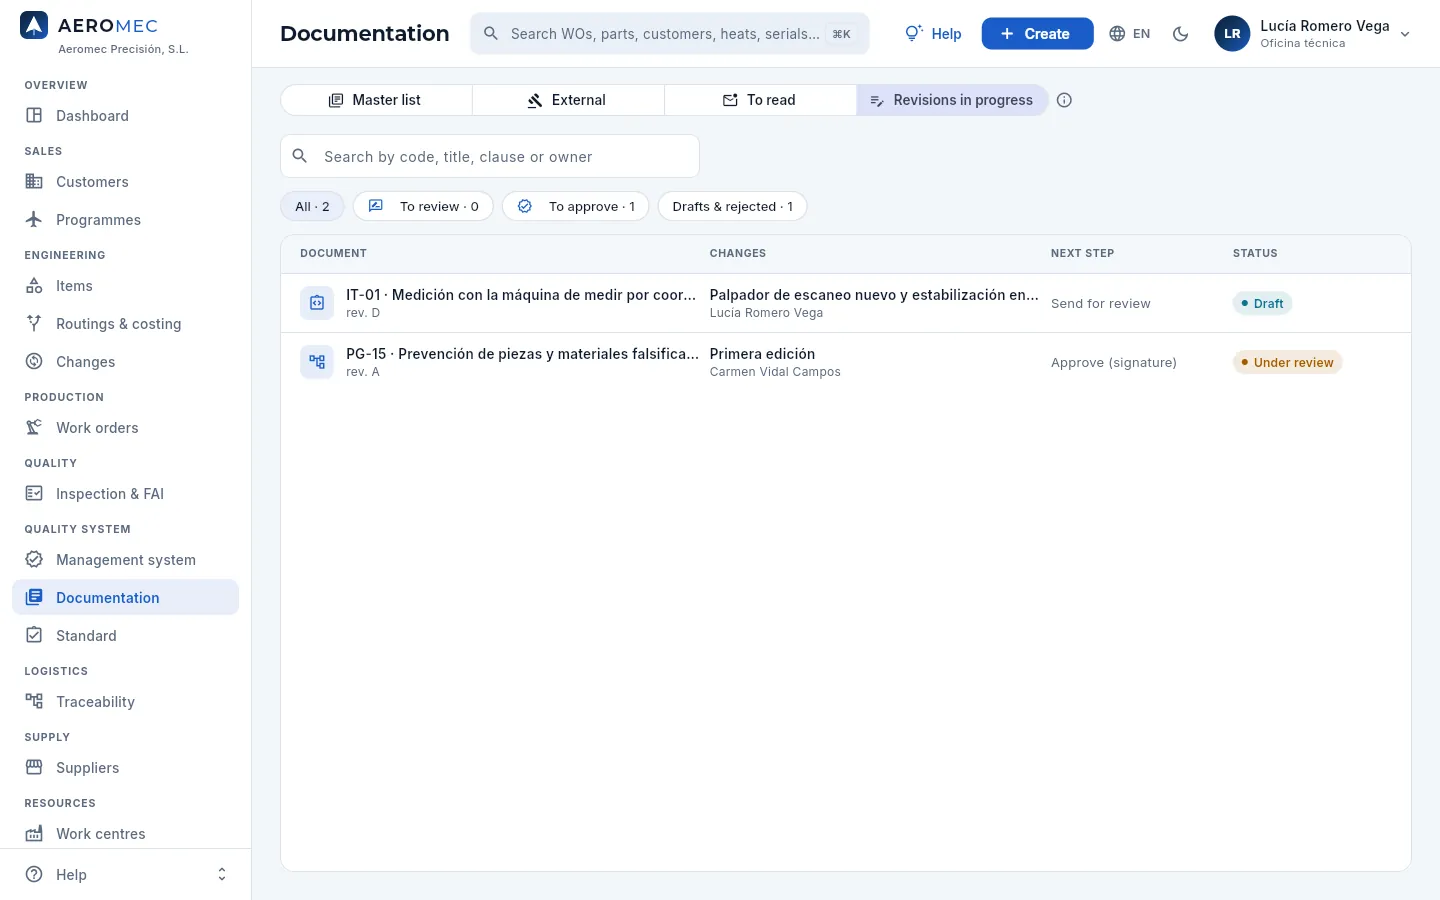This screenshot has height=900, width=1440.
Task: Open Work centres in the sidebar
Action: pyautogui.click(x=126, y=834)
